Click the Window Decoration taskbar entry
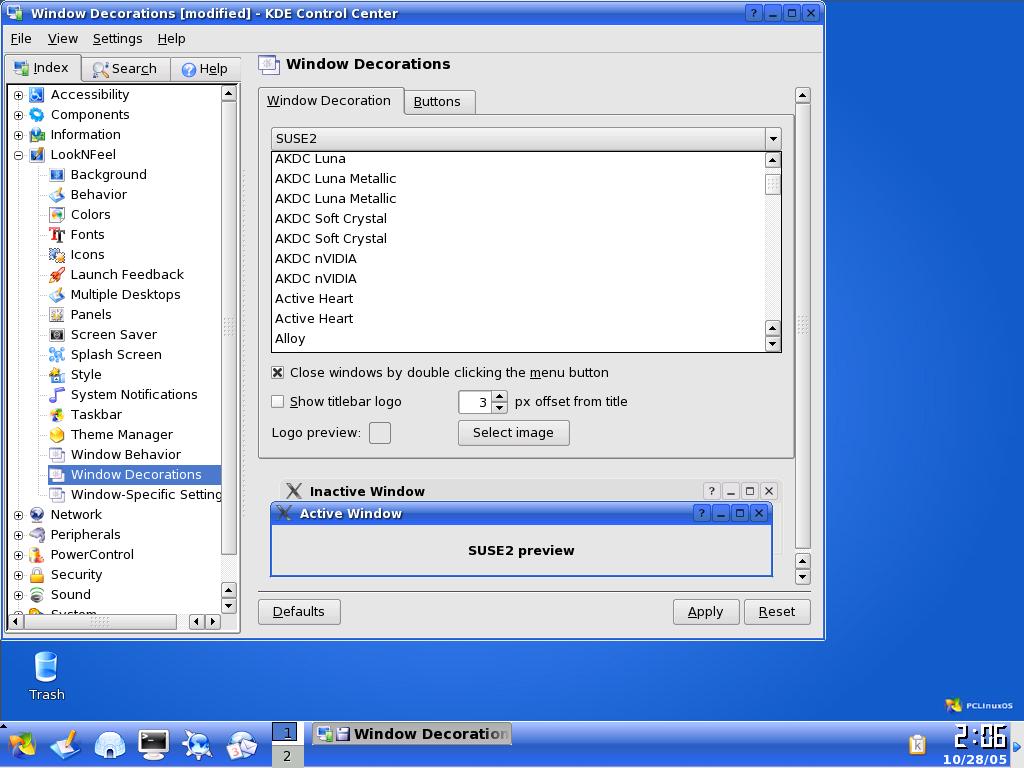 click(x=412, y=734)
